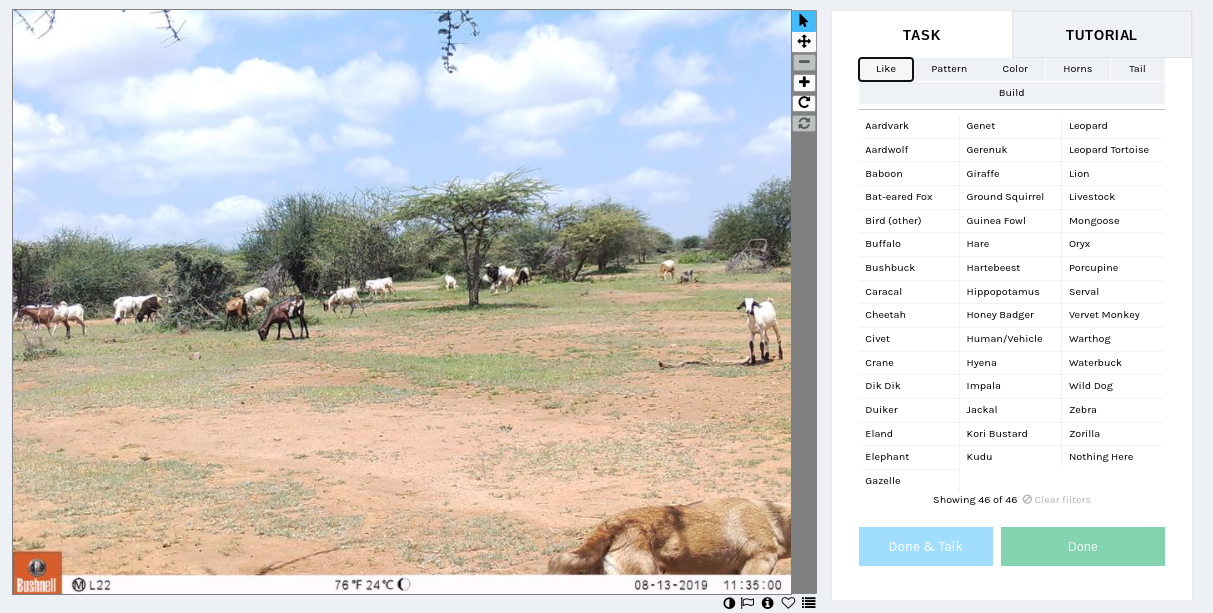1213x613 pixels.
Task: Select Bat-eared Fox species
Action: [x=909, y=197]
